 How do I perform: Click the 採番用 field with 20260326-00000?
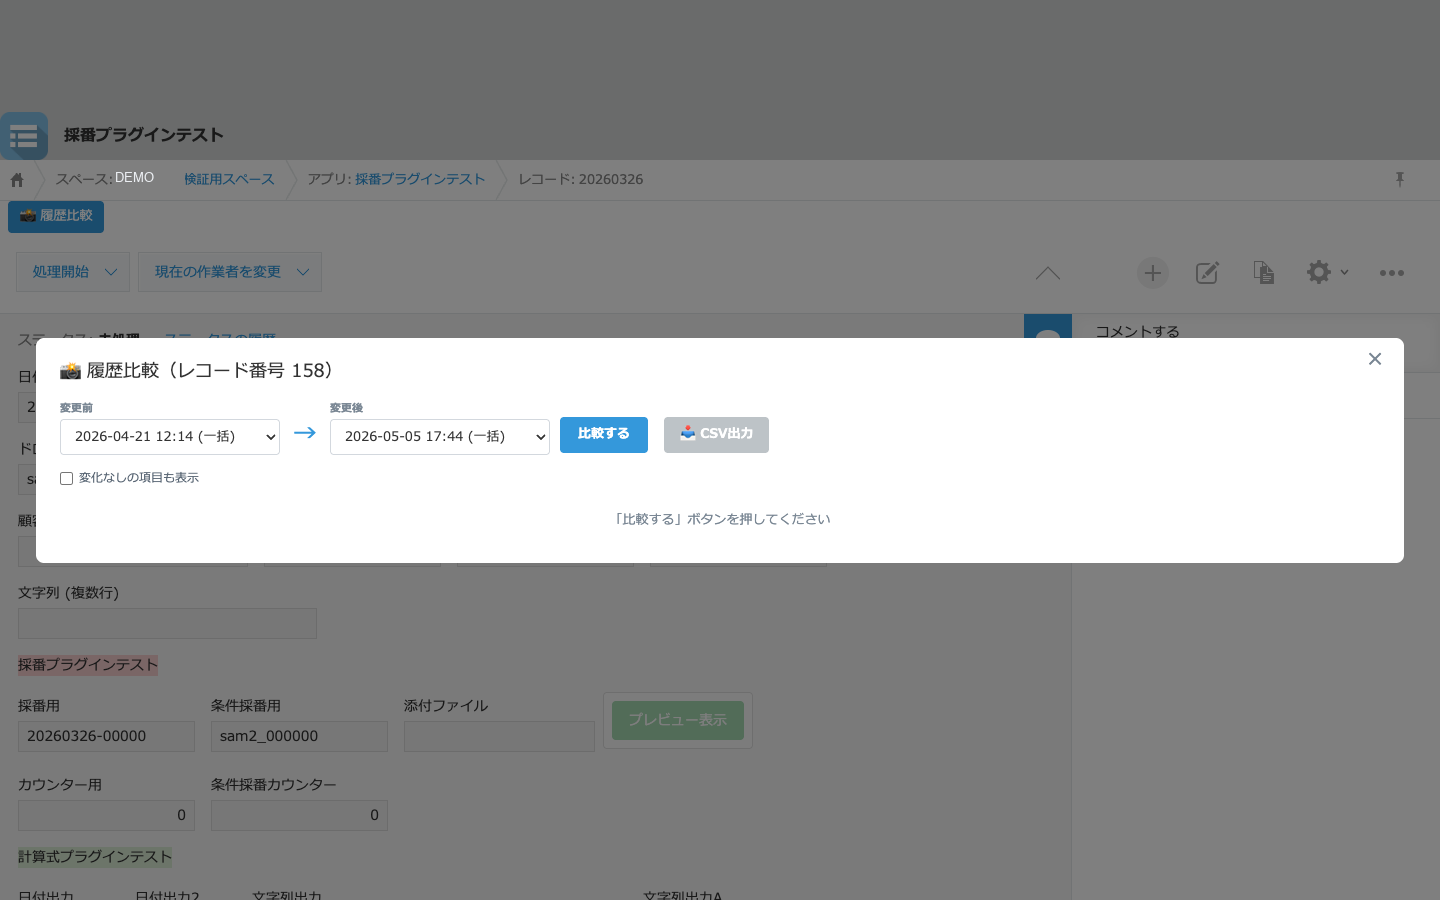[x=106, y=737]
